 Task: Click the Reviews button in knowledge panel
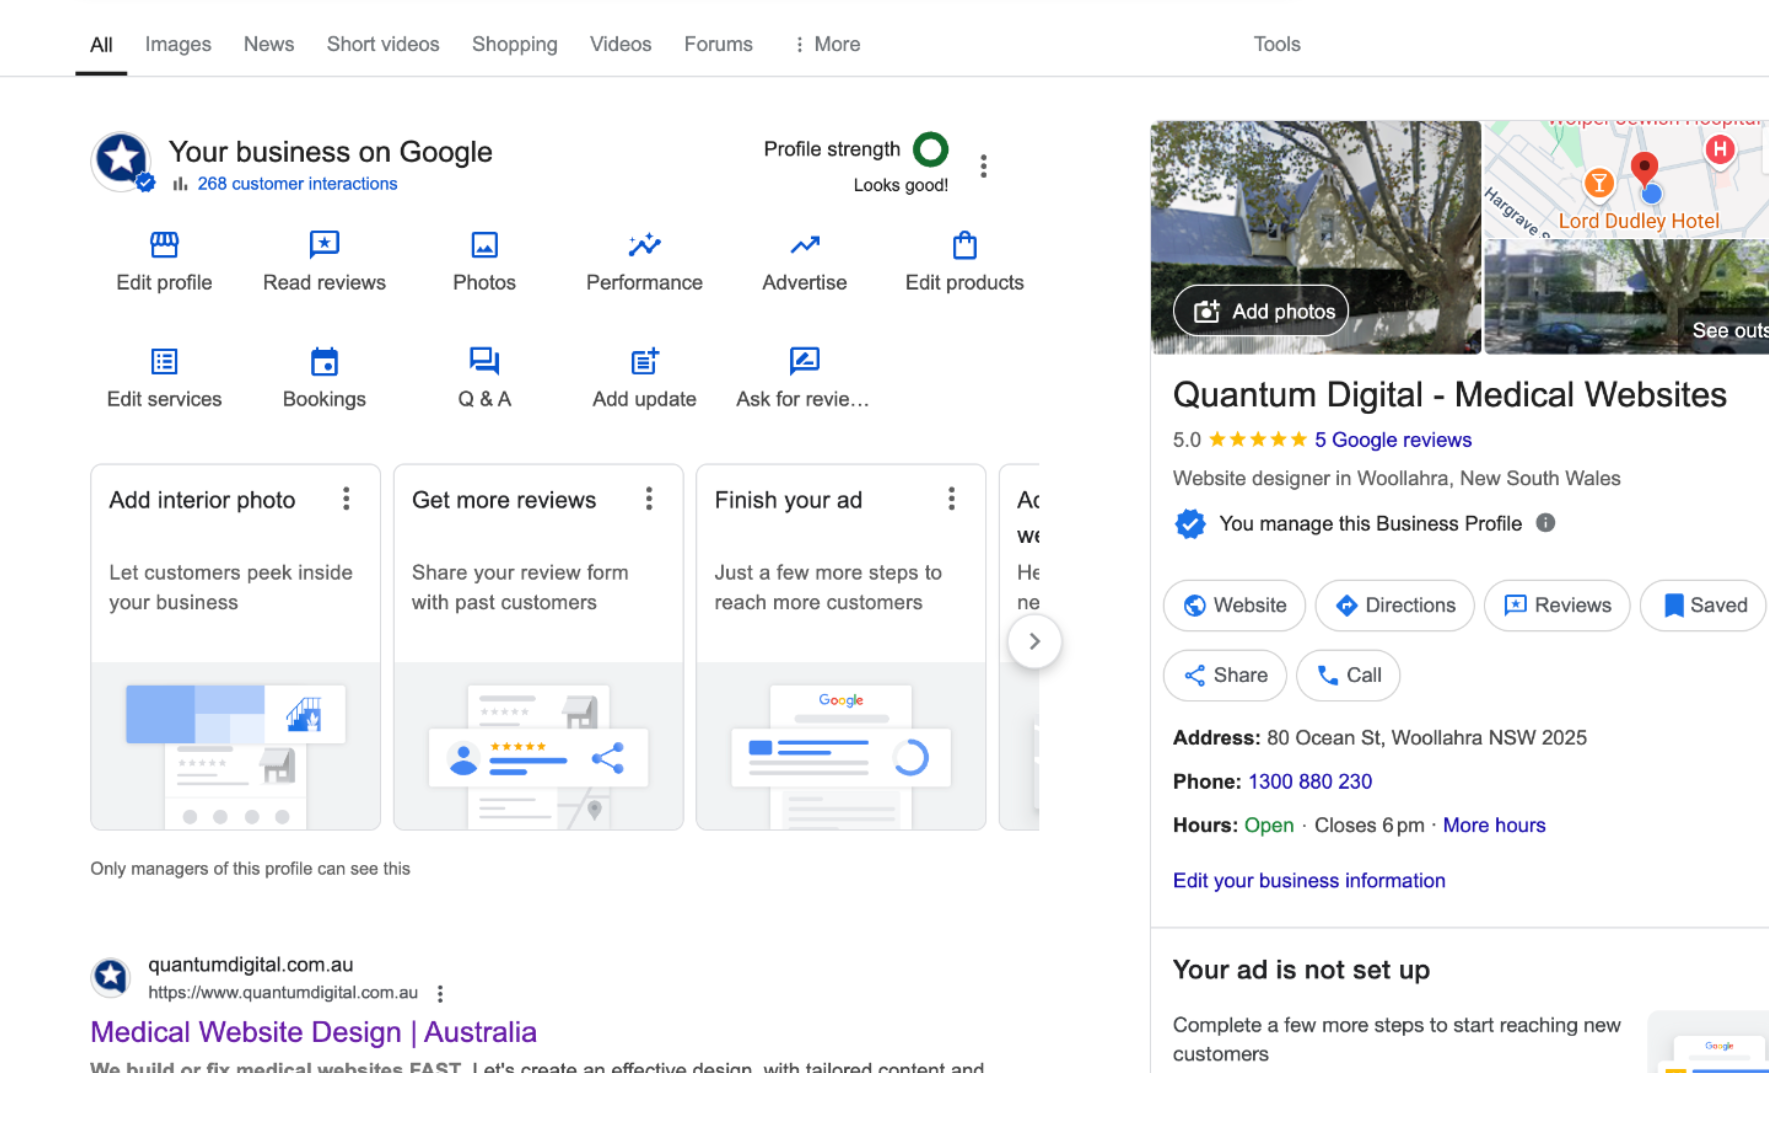(x=1557, y=605)
